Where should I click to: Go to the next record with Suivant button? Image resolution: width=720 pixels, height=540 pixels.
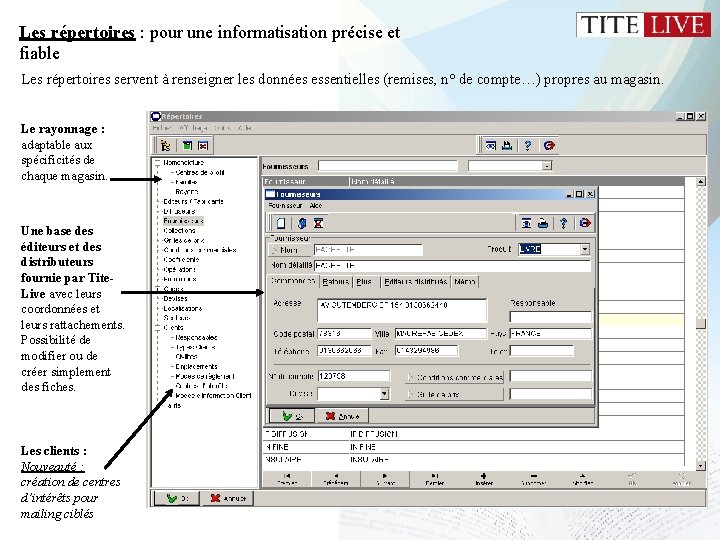(385, 479)
